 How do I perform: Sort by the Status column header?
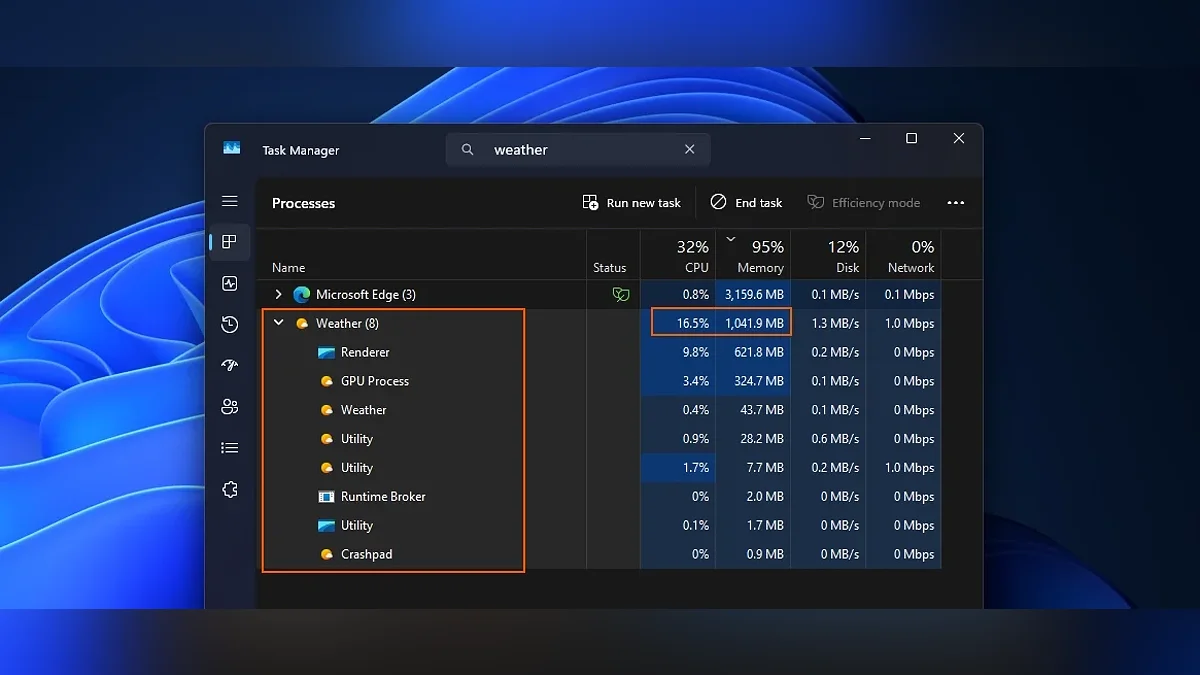613,254
